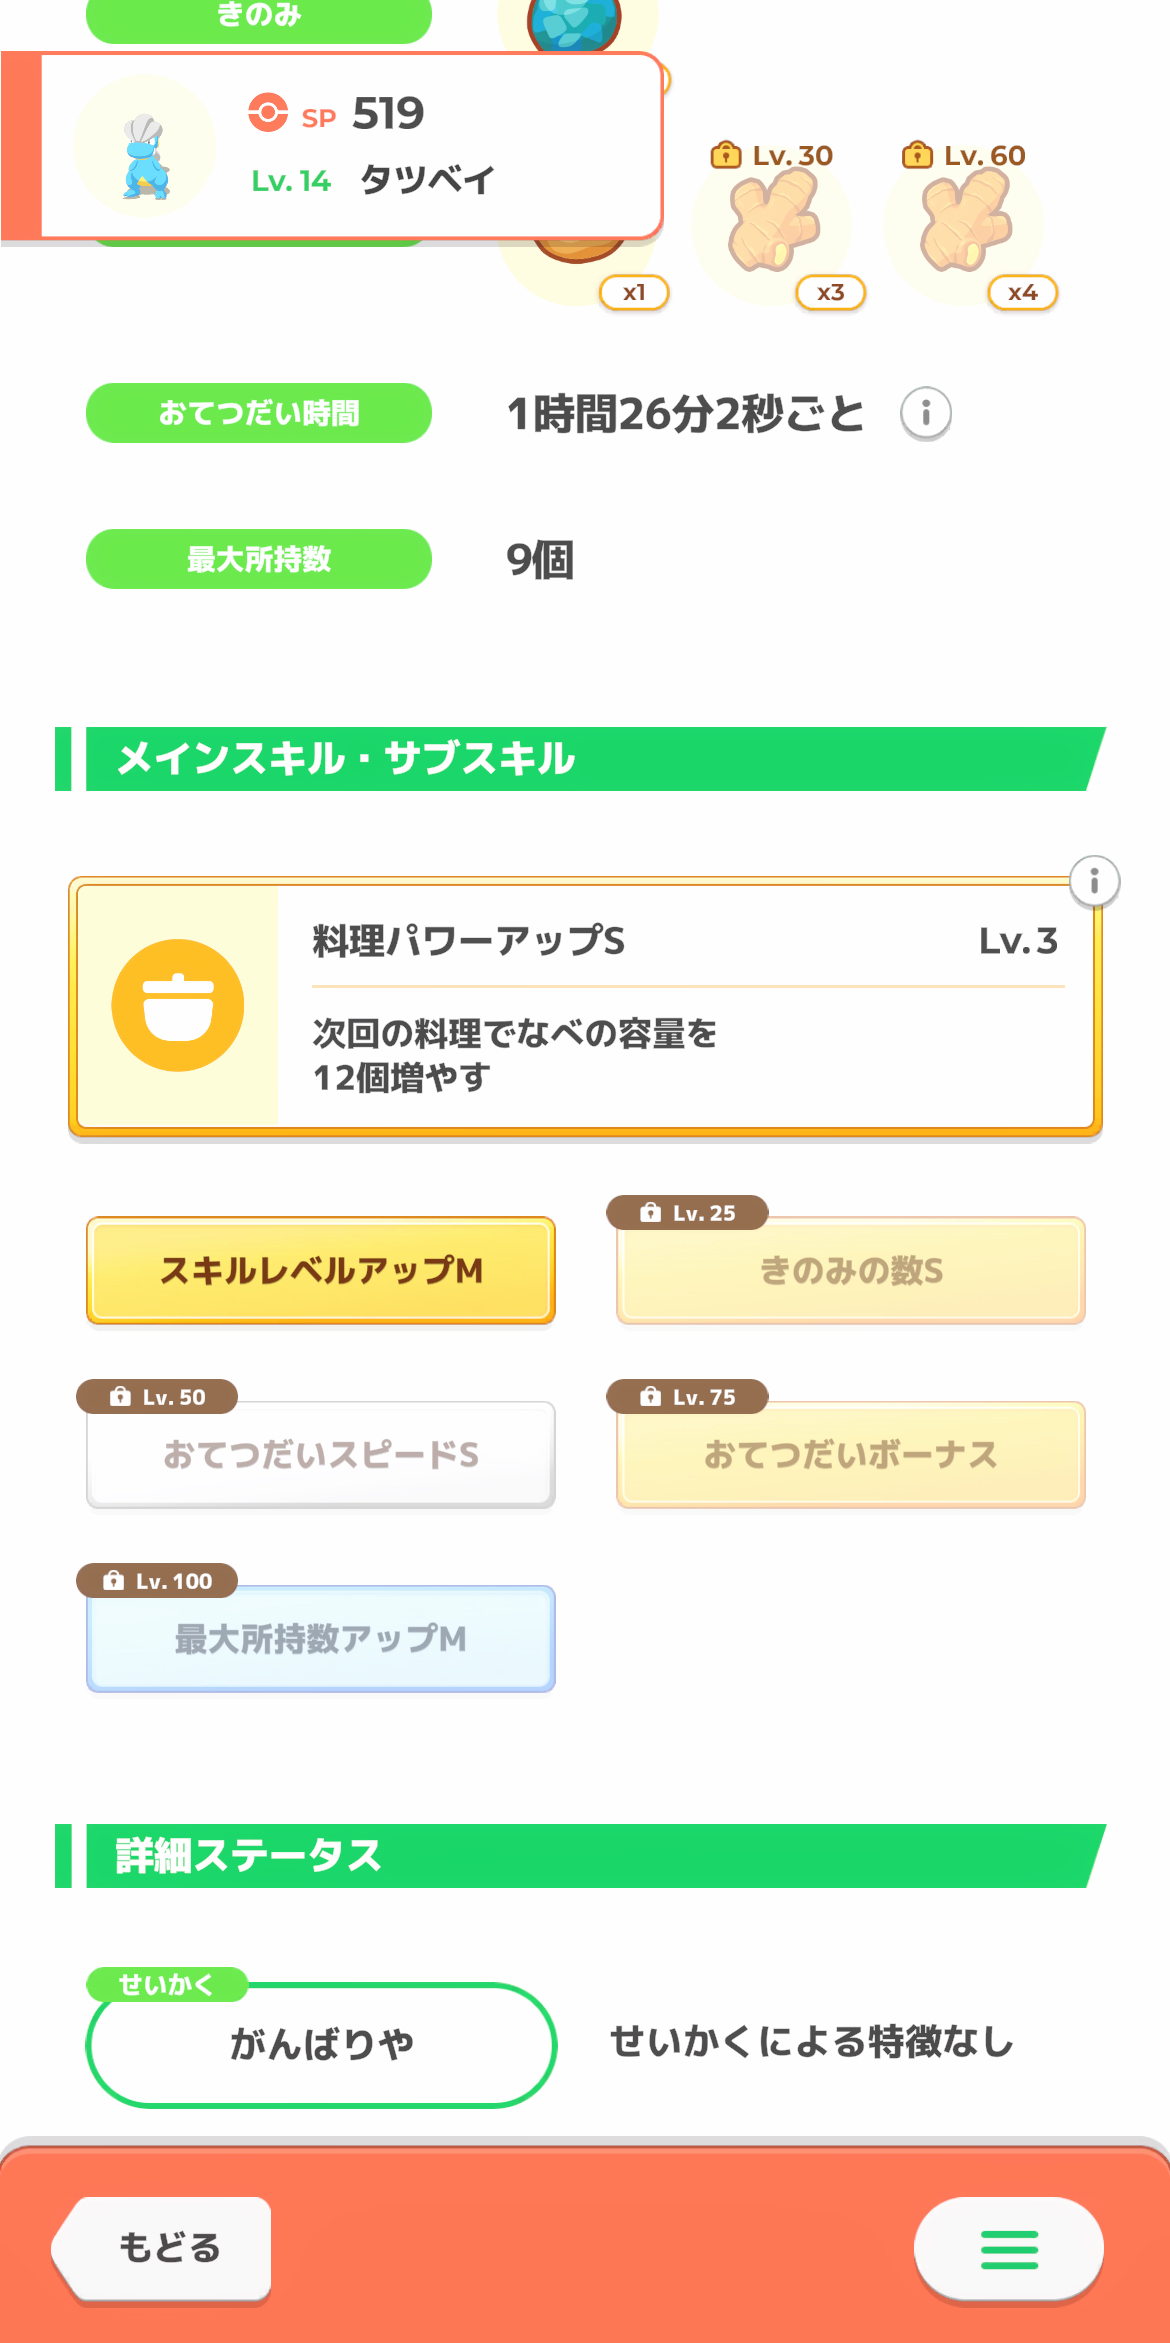This screenshot has width=1170, height=2343.
Task: Tap the info icon beside おてつだい時間
Action: point(925,413)
